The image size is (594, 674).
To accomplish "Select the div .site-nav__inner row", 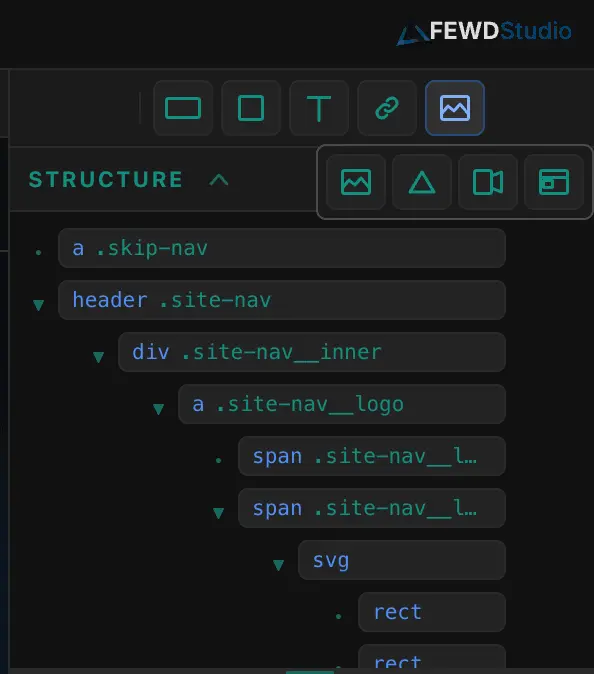I will (x=312, y=352).
